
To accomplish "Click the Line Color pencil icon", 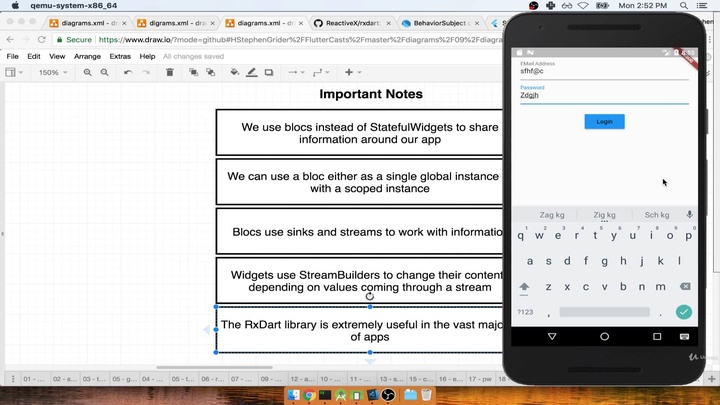I will 252,72.
